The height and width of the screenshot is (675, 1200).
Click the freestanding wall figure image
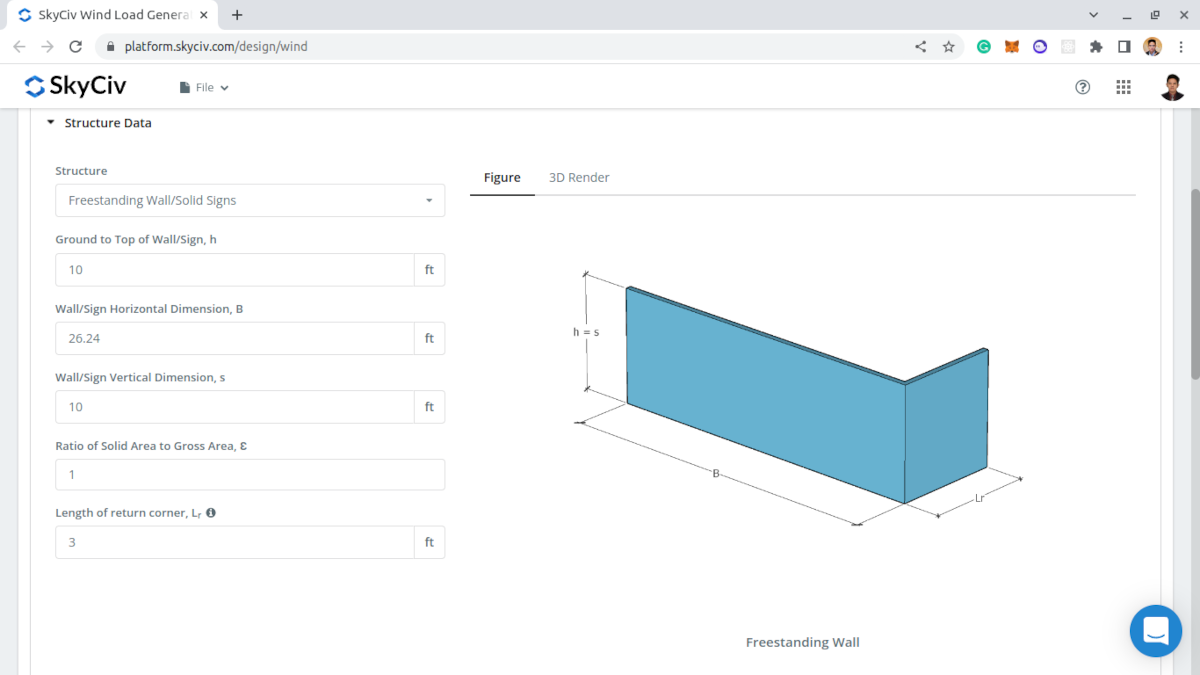tap(801, 397)
